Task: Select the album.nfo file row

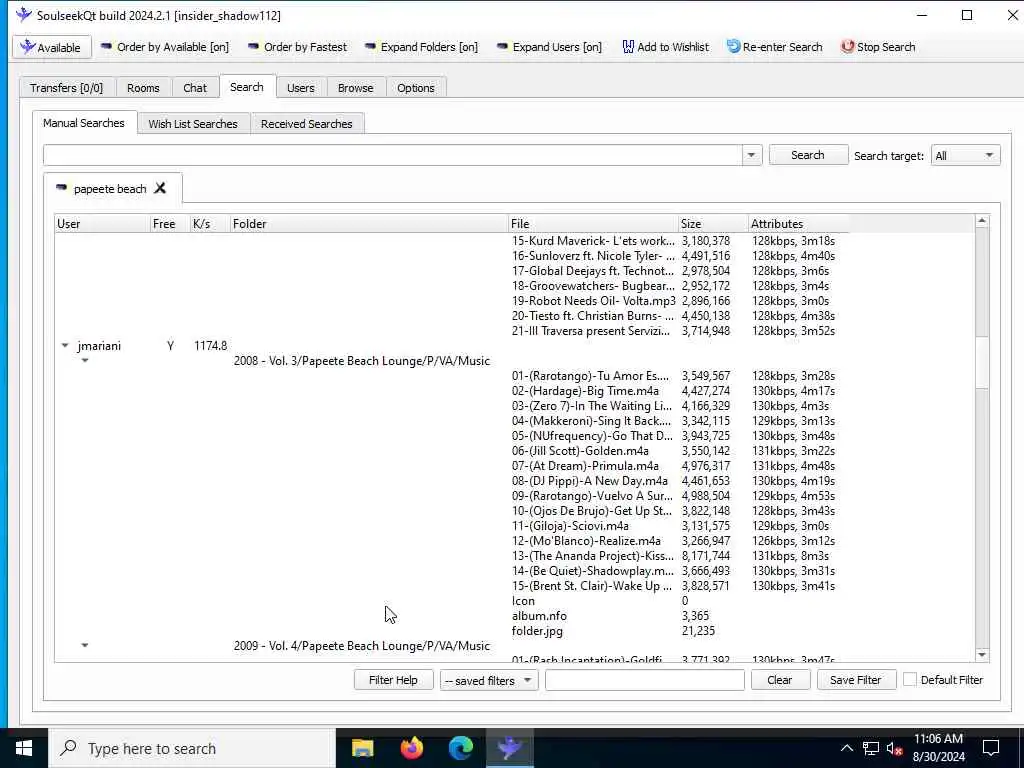Action: point(539,616)
